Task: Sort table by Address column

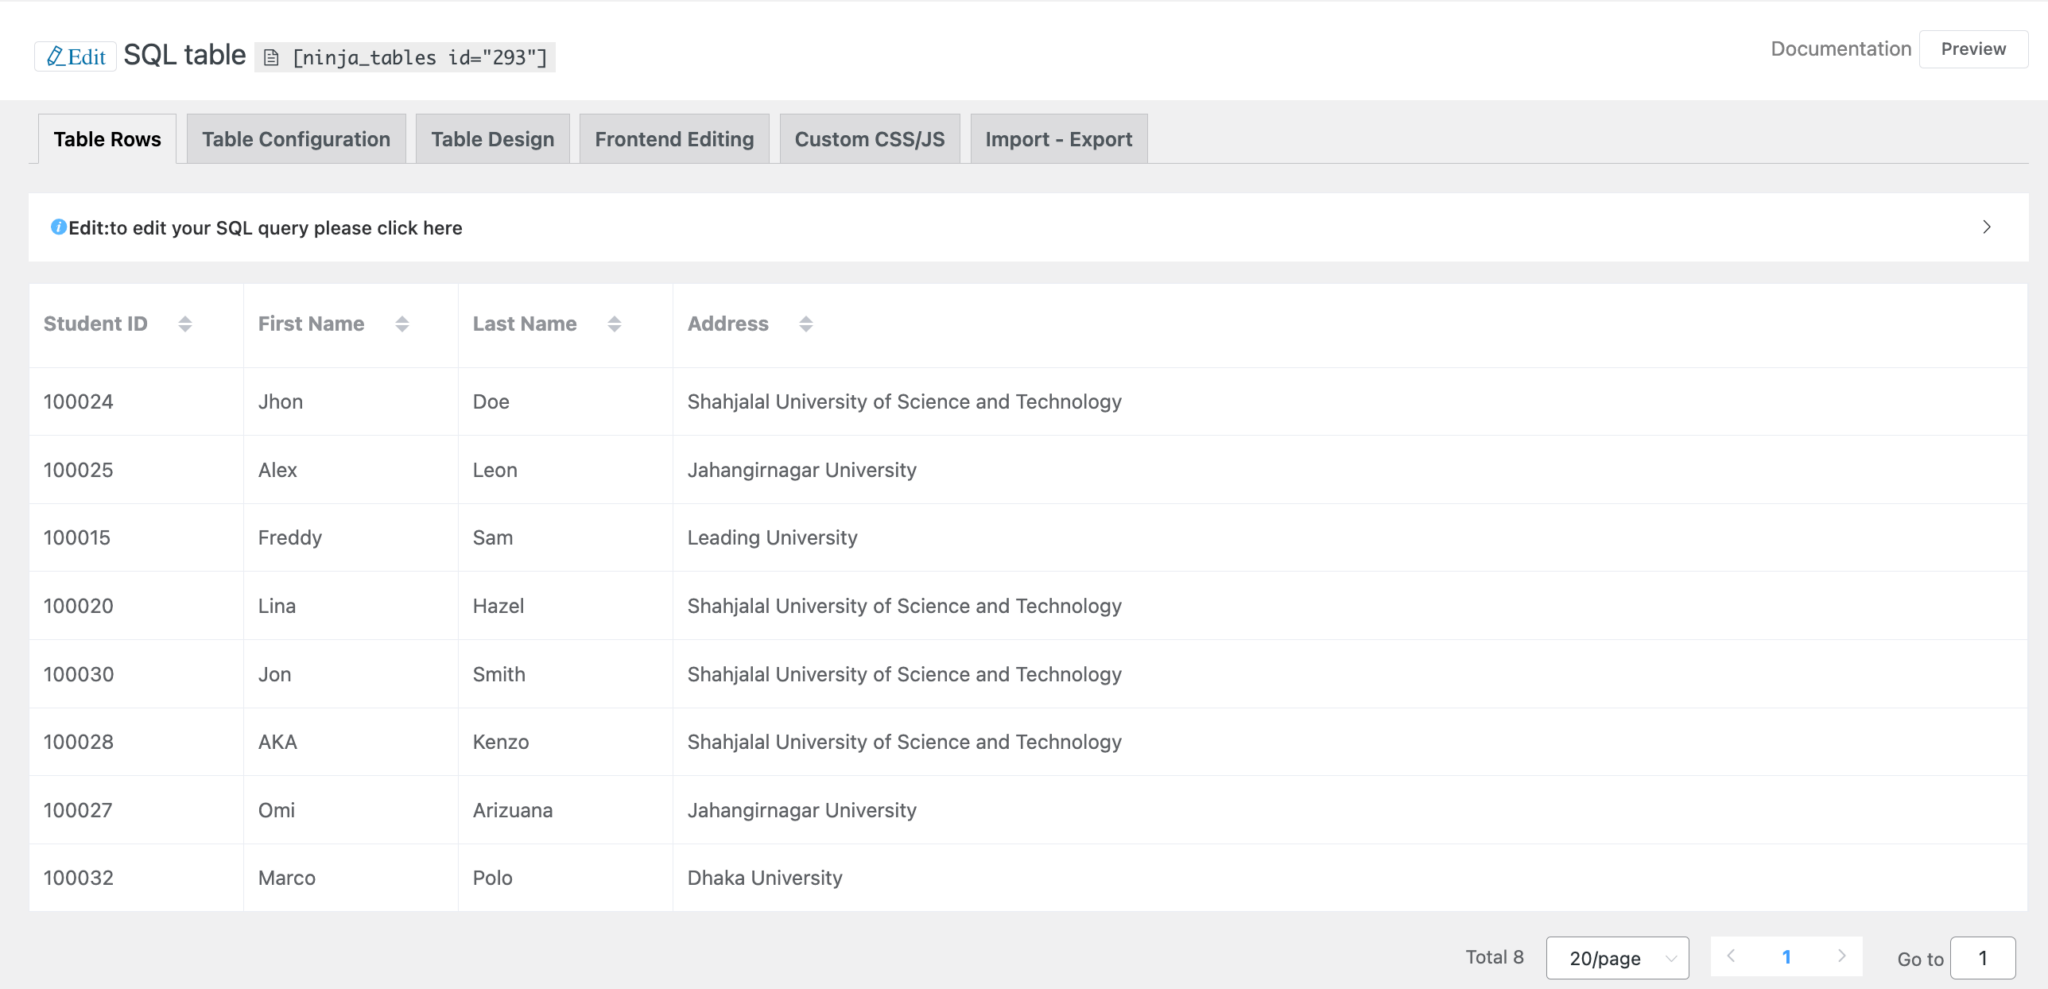Action: click(x=806, y=324)
